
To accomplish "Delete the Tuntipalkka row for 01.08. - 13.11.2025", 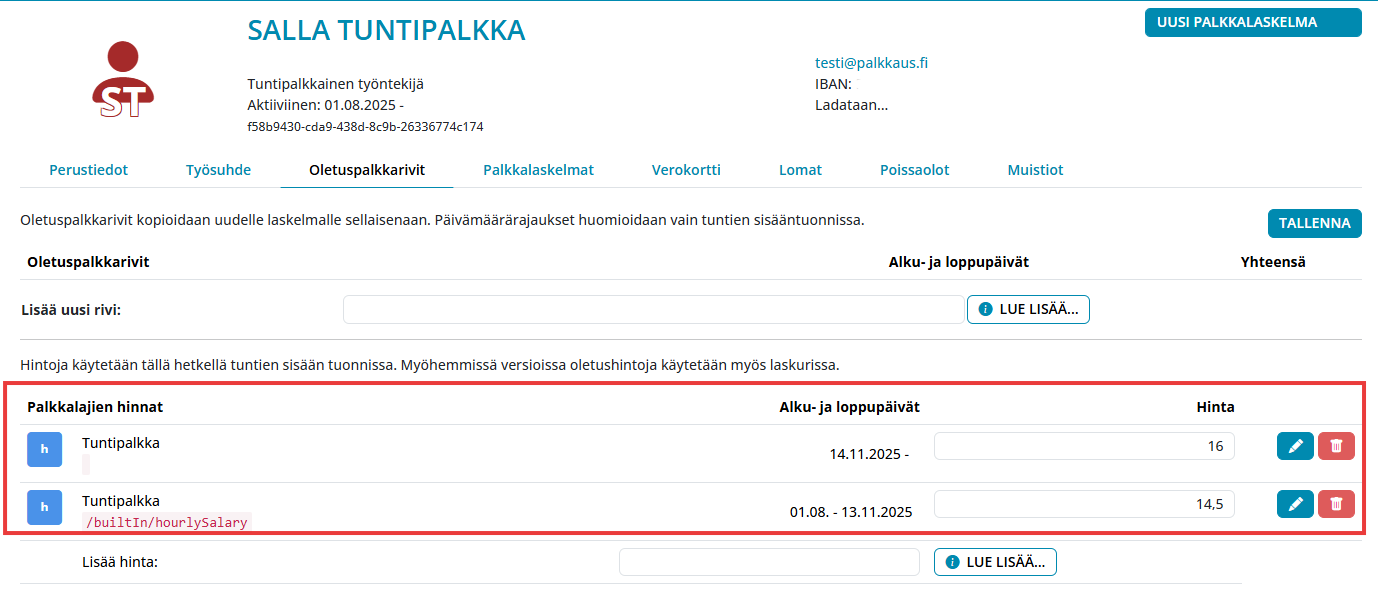I will [1336, 504].
